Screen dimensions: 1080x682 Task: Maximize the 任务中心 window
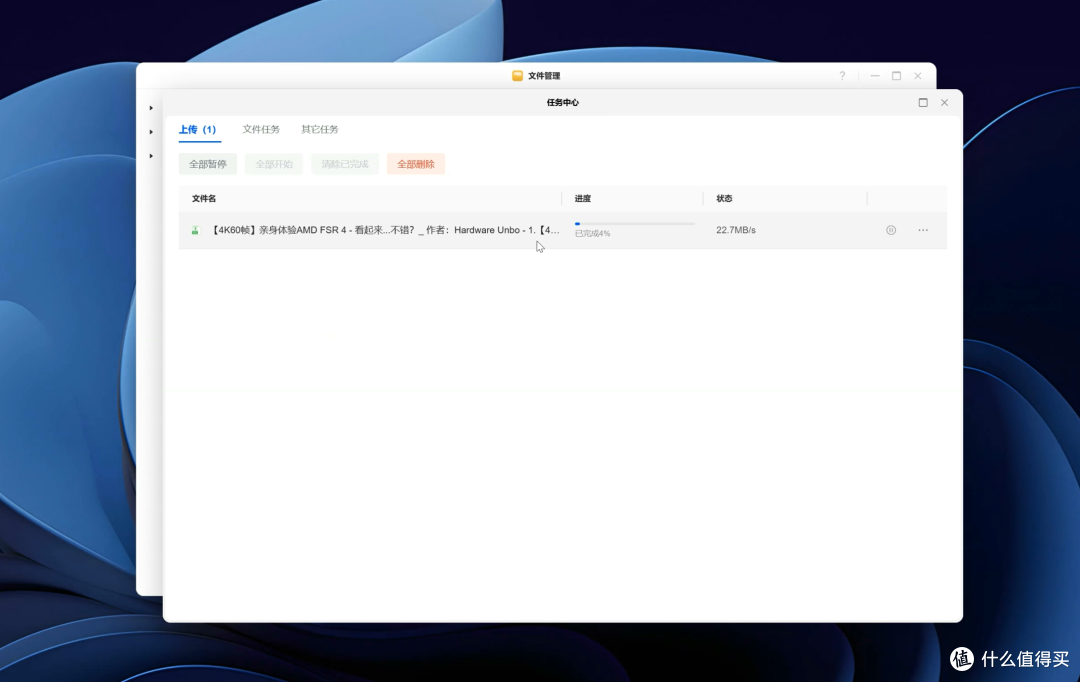[x=923, y=103]
